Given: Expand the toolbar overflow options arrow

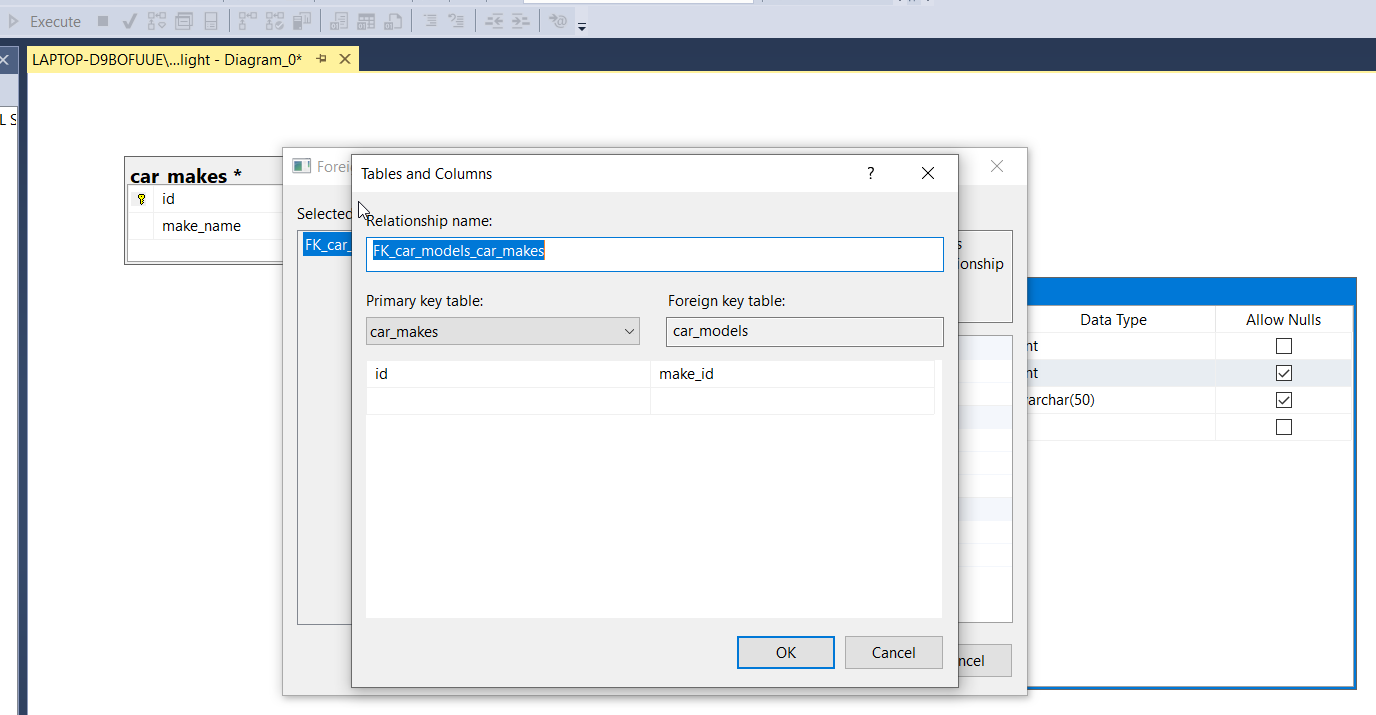Looking at the screenshot, I should [x=582, y=26].
